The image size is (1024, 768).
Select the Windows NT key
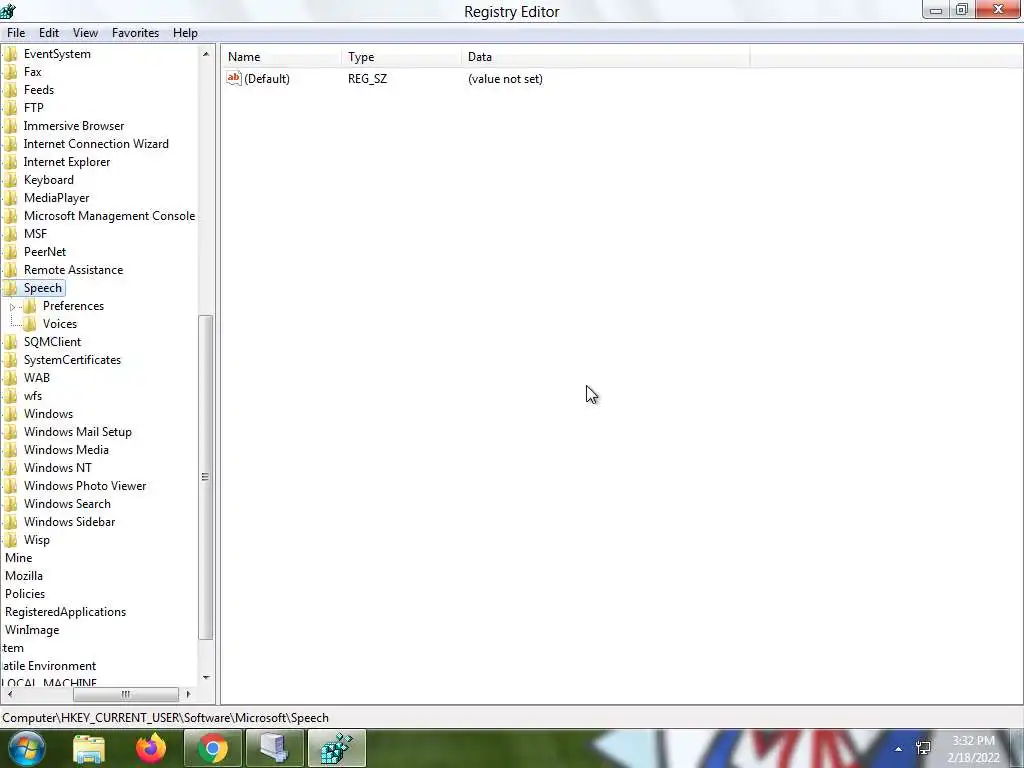point(58,468)
